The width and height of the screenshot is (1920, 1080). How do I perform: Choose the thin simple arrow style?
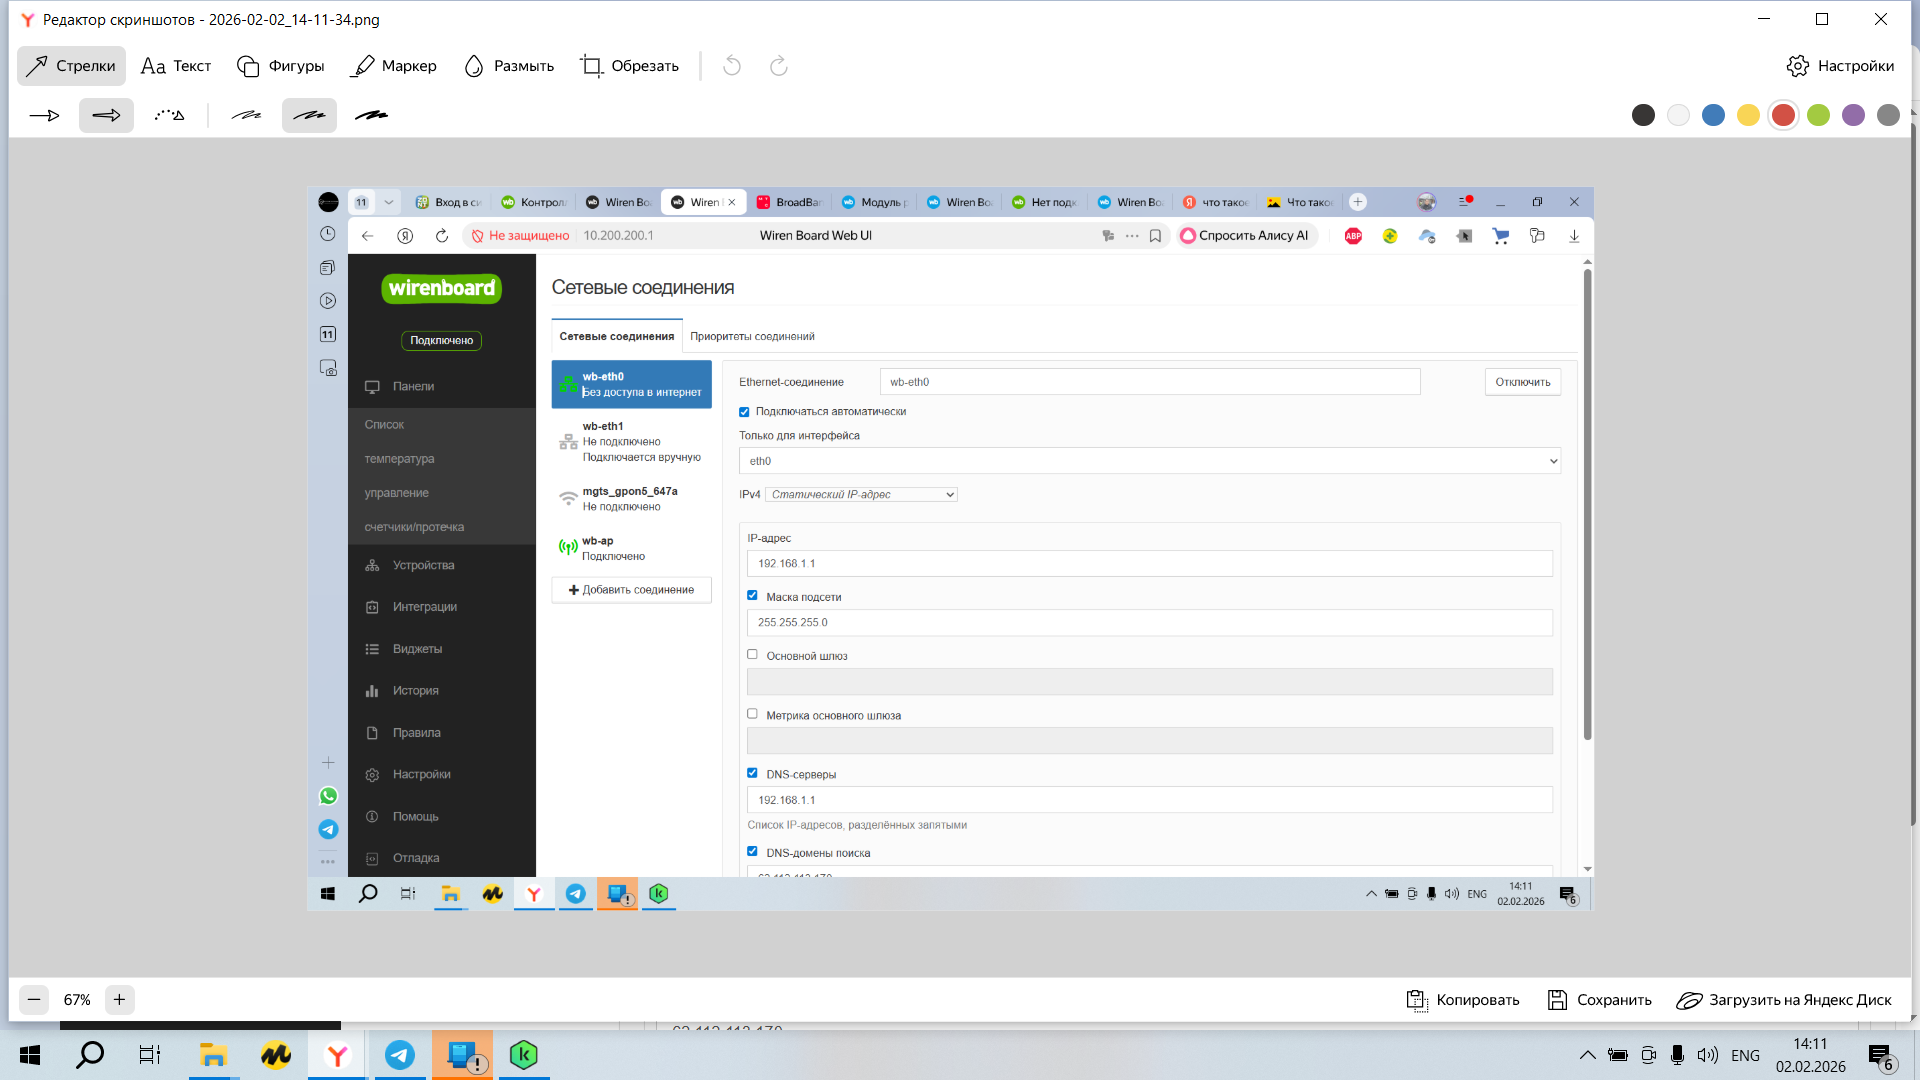(45, 116)
